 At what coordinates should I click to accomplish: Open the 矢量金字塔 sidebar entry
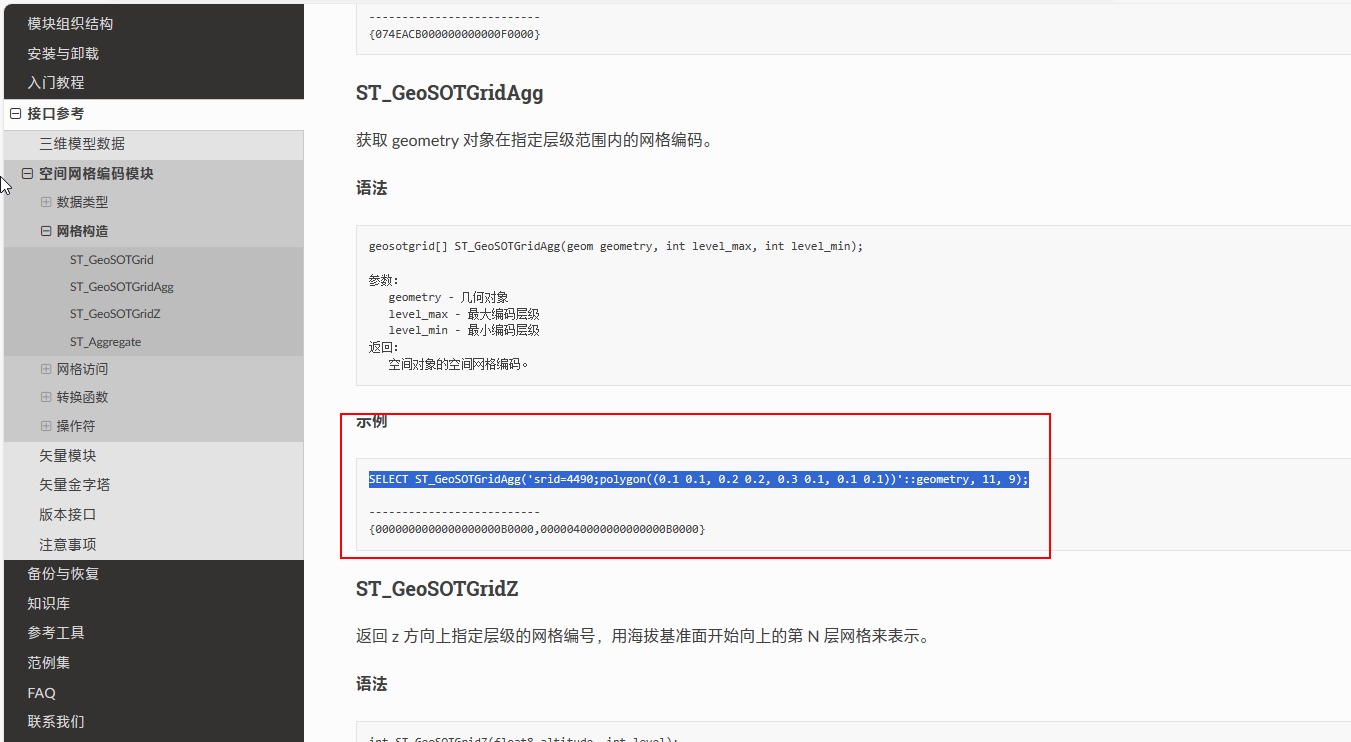75,485
